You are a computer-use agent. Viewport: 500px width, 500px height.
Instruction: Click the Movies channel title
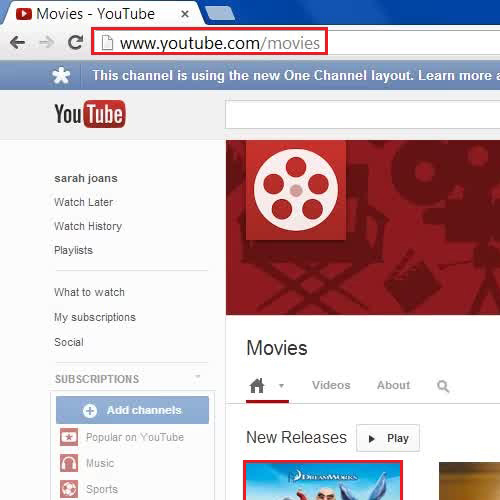click(x=277, y=348)
